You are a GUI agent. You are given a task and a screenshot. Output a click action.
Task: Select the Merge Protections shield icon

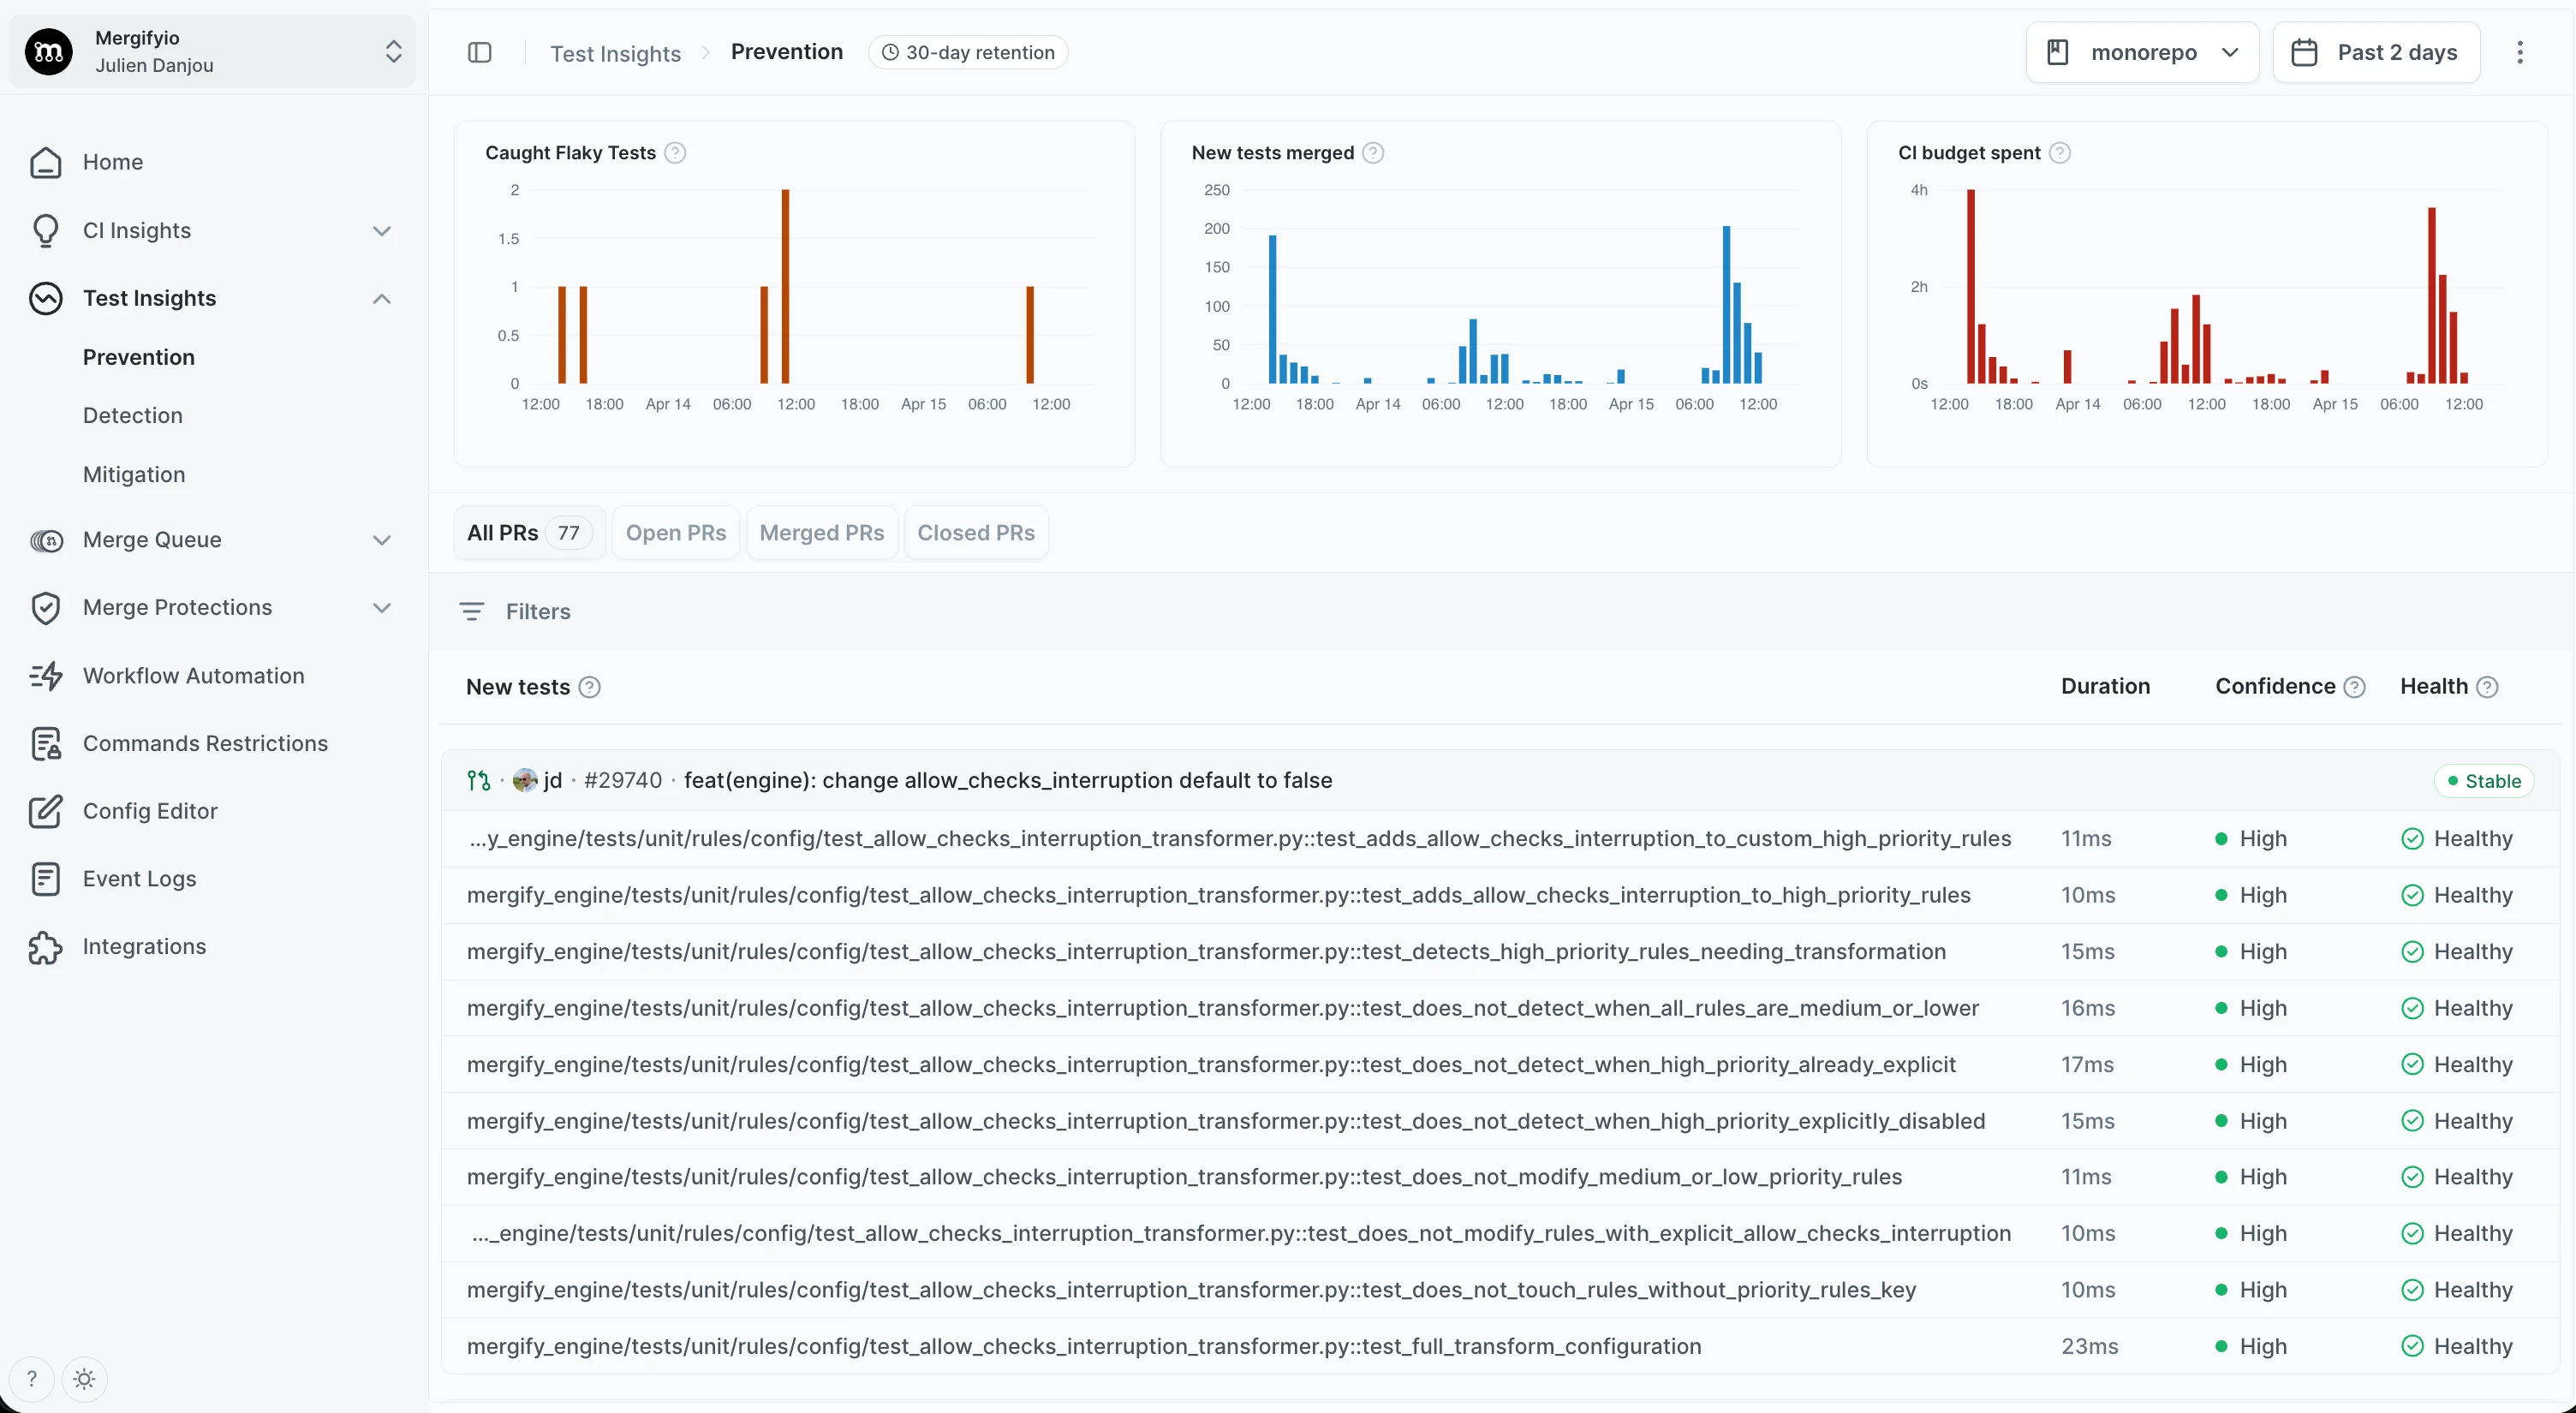(x=46, y=607)
